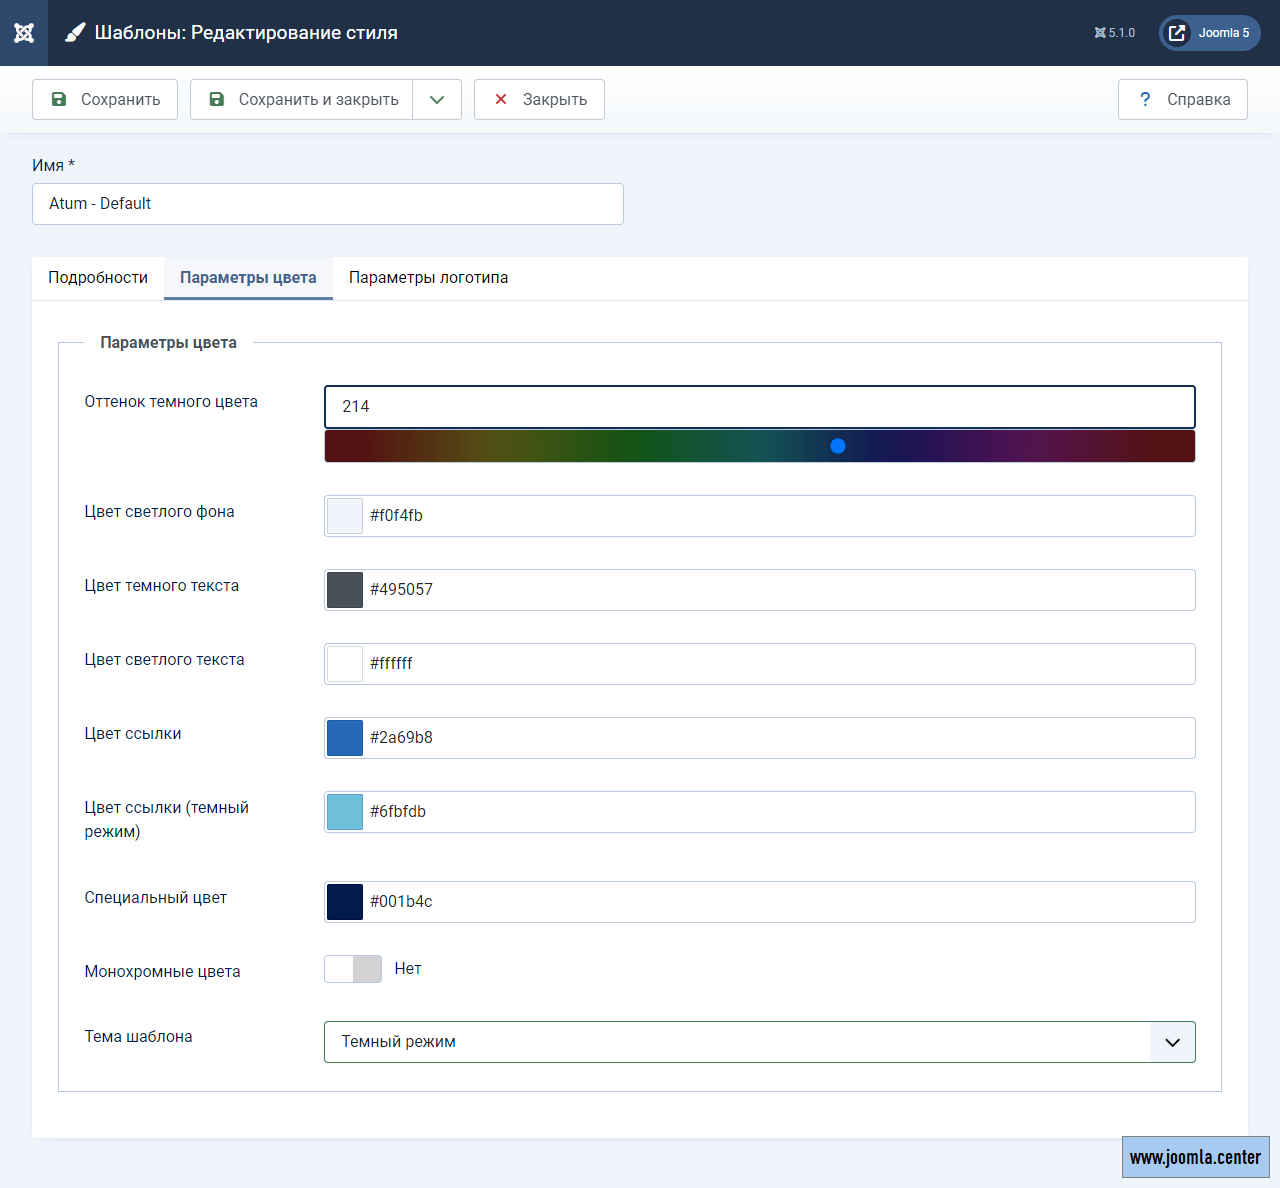Open the dark text color swatch #495057
Image resolution: width=1280 pixels, height=1188 pixels.
[x=345, y=590]
